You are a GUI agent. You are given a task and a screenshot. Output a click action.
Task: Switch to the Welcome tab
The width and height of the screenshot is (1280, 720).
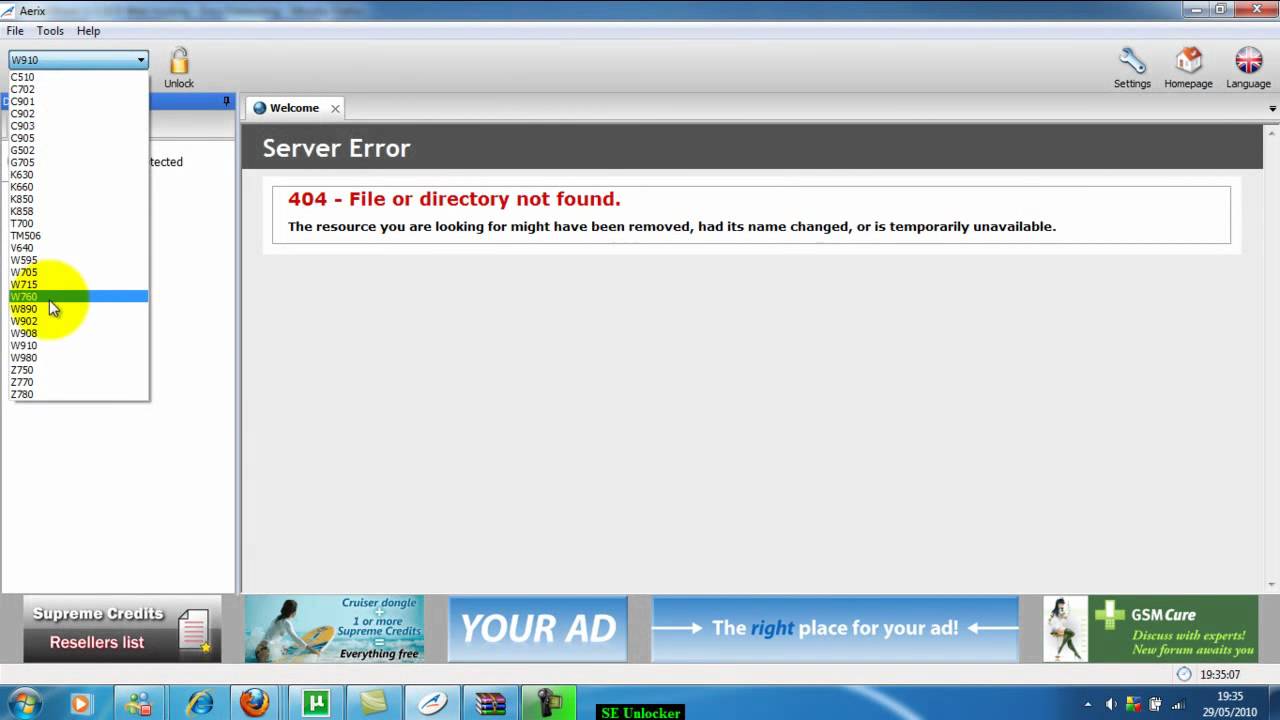point(294,108)
